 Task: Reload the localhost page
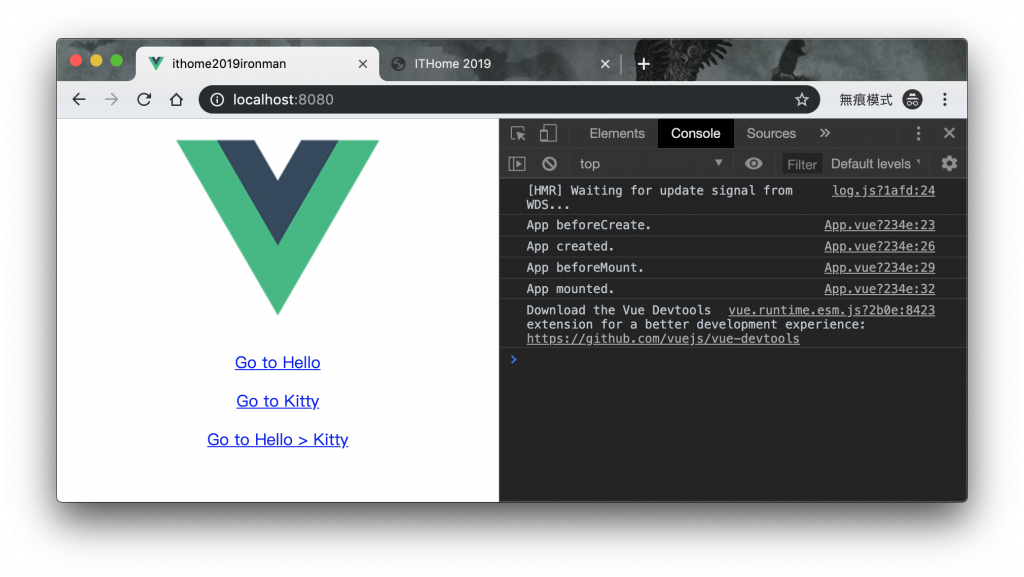click(x=144, y=100)
